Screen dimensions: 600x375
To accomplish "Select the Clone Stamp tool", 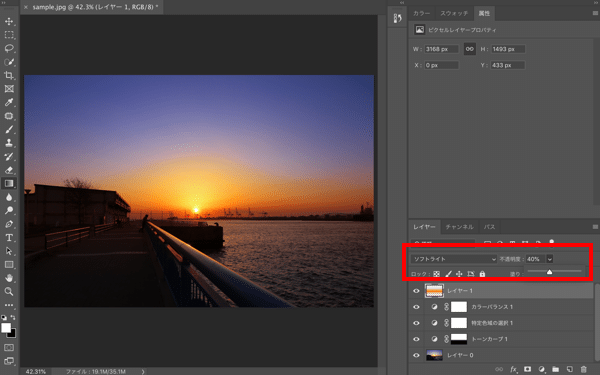I will [x=9, y=143].
